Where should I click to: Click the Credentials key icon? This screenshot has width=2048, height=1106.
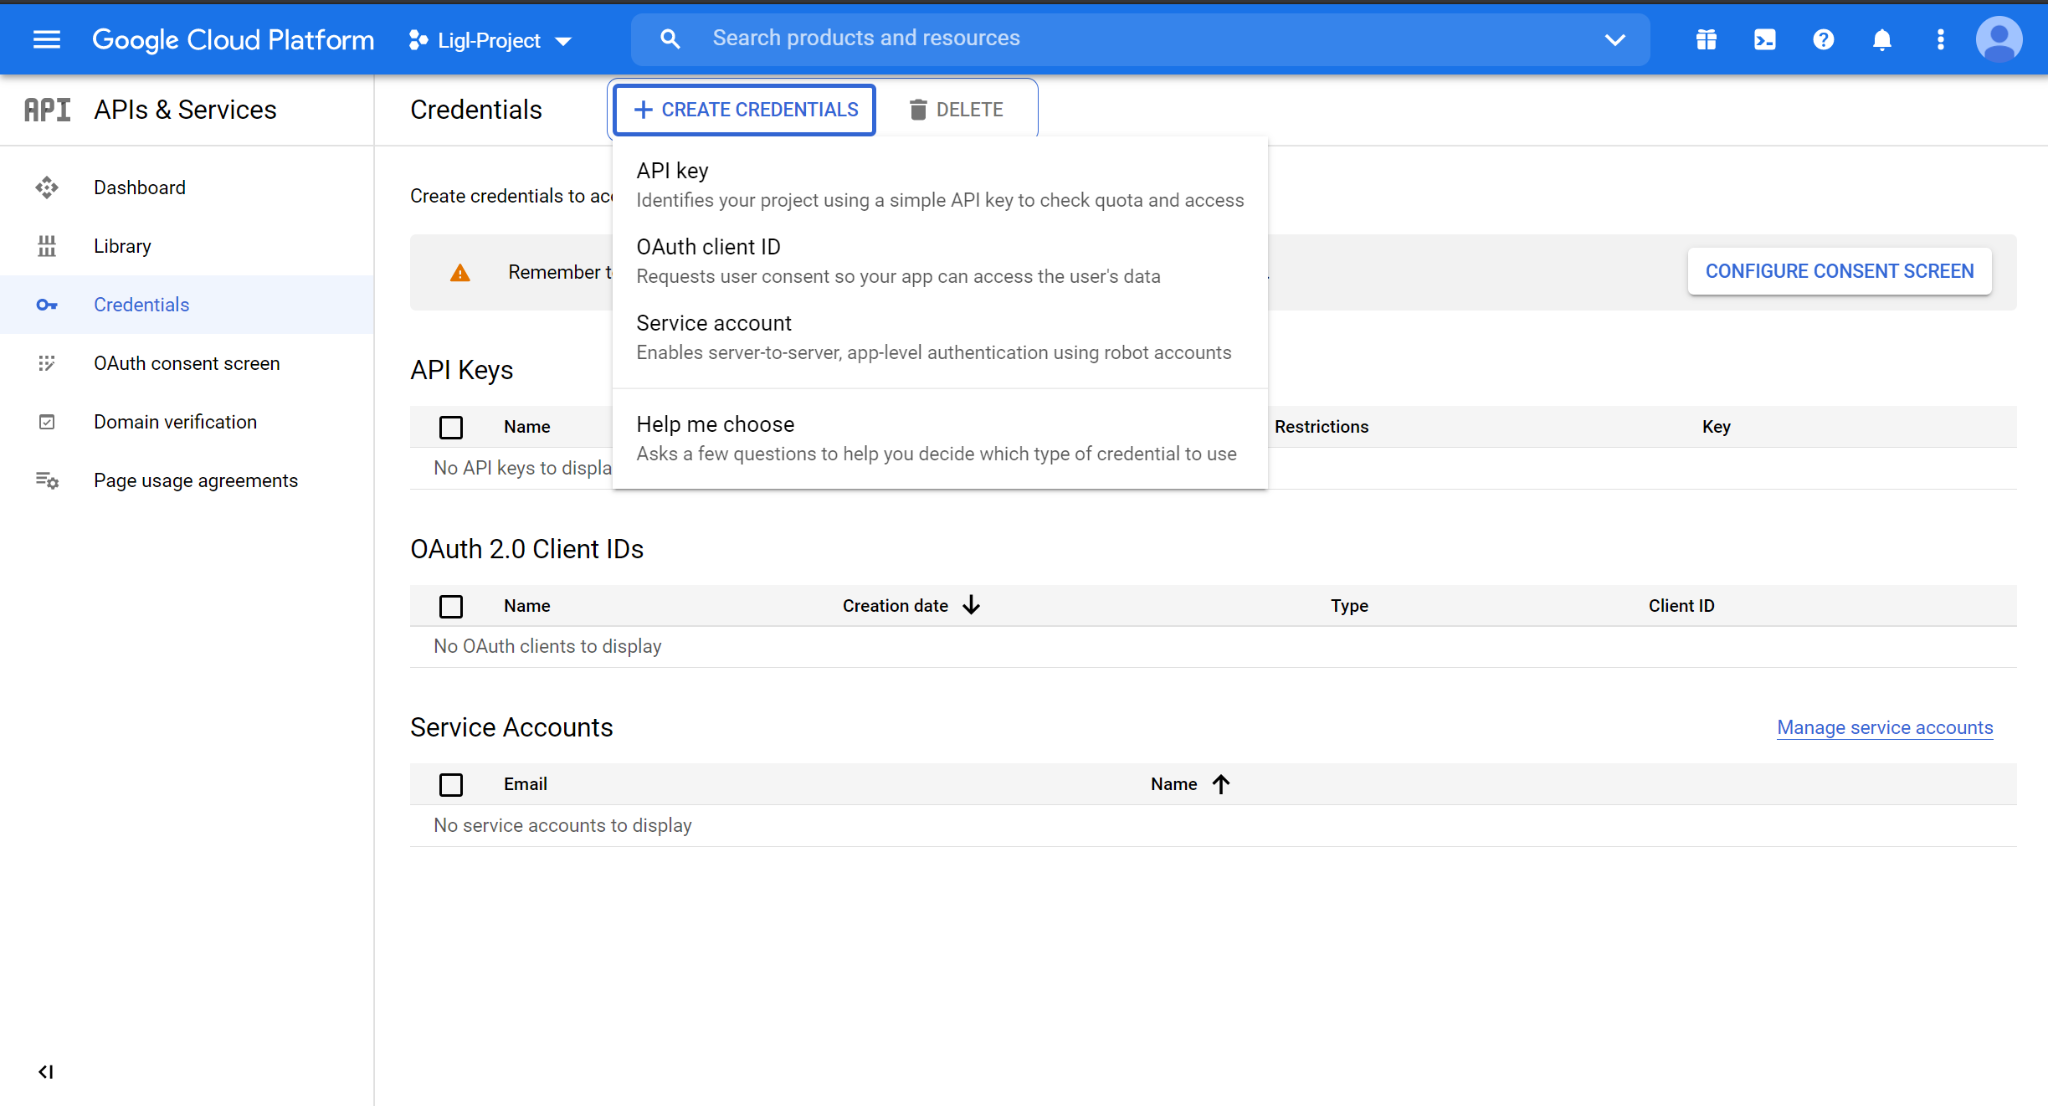point(47,305)
